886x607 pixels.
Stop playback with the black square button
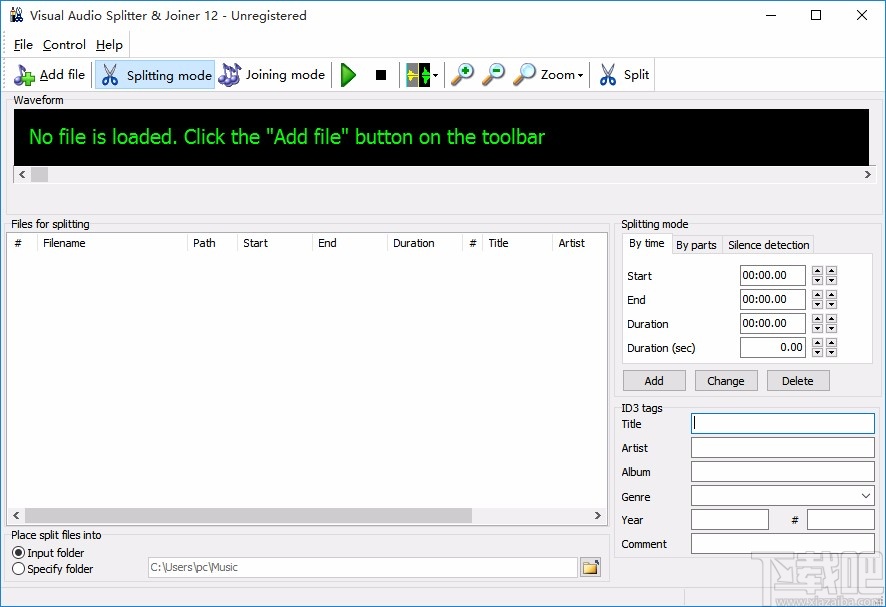click(x=381, y=75)
